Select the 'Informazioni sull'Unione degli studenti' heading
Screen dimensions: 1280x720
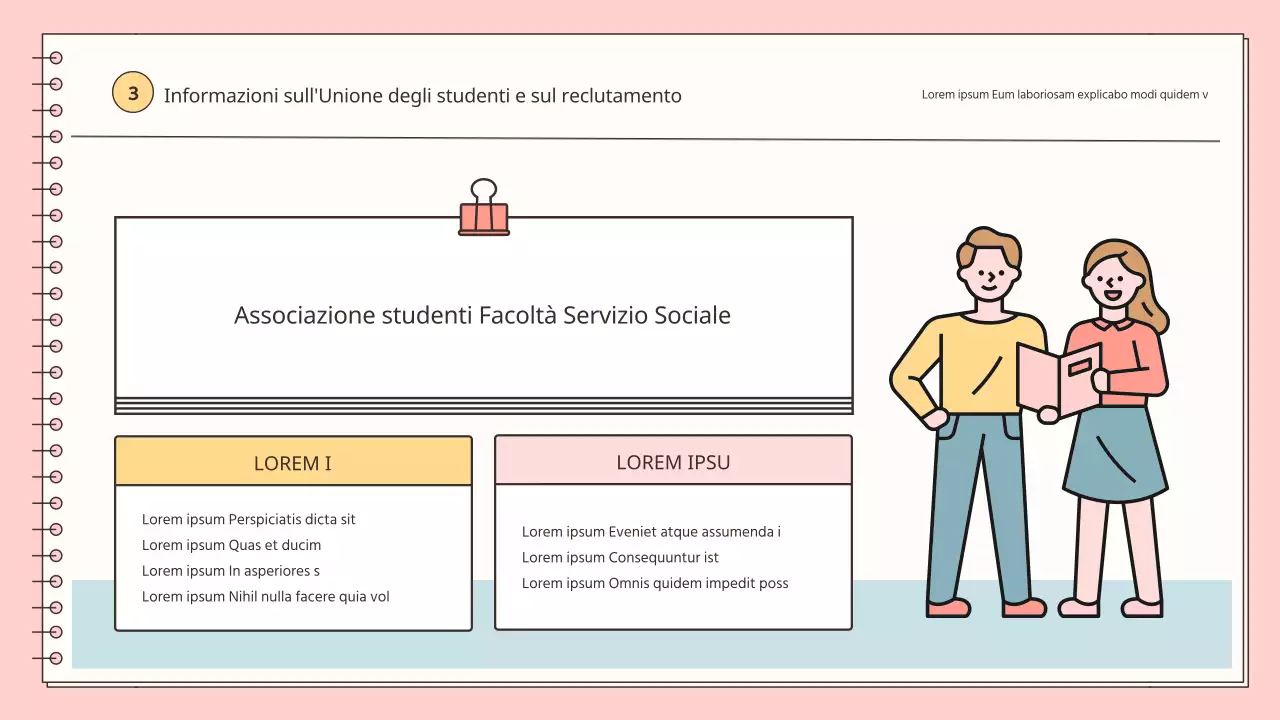pos(422,96)
